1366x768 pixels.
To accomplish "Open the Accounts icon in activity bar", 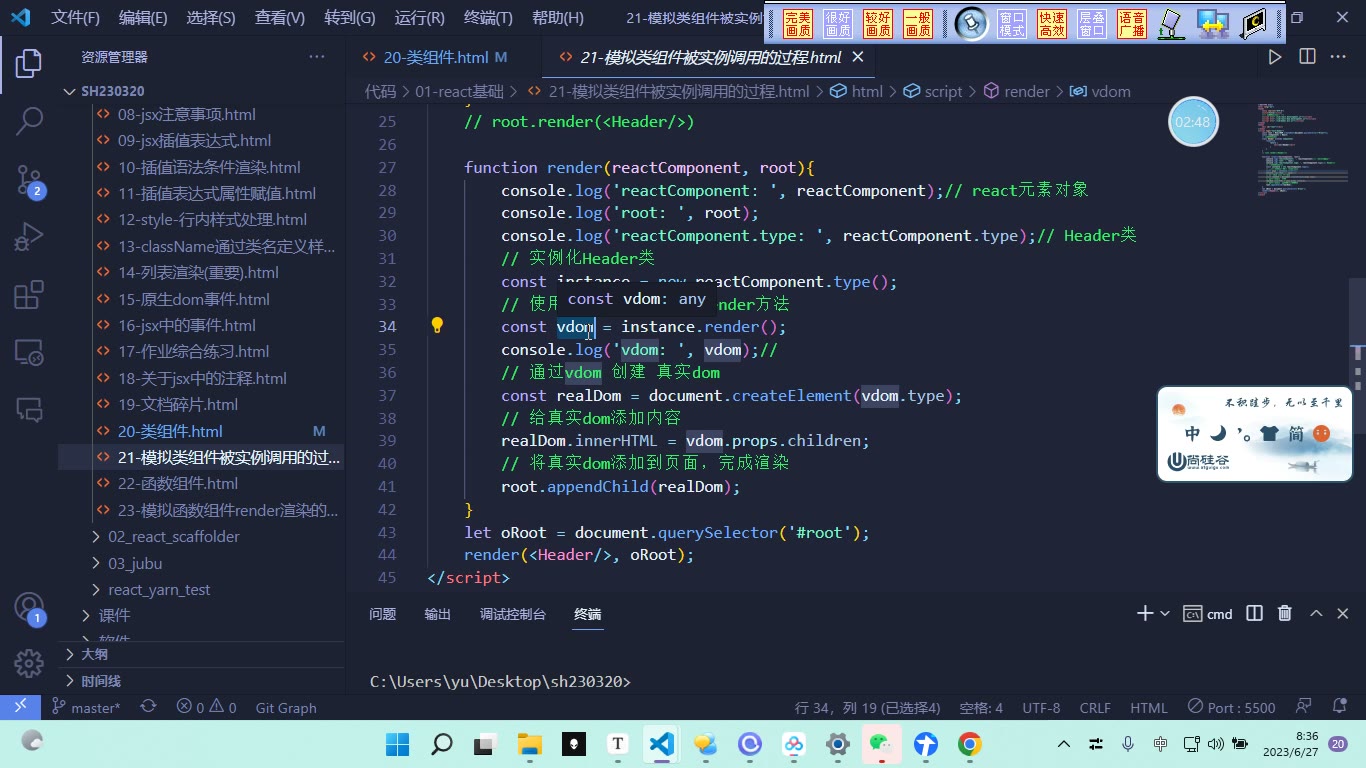I will tap(29, 608).
